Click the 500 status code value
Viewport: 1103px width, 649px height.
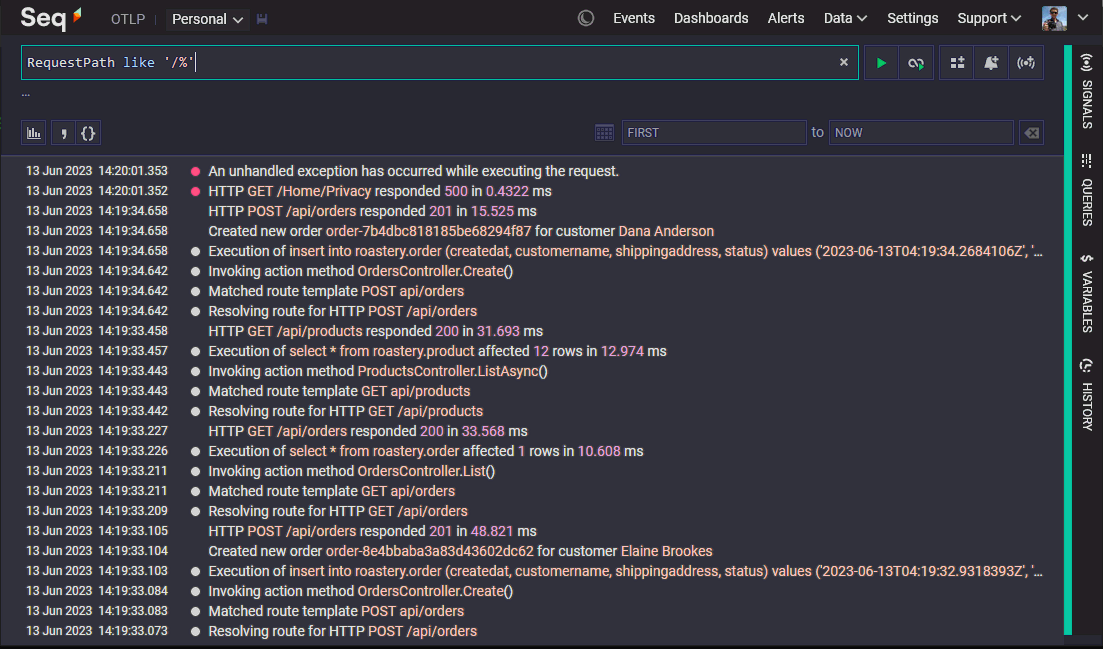456,191
